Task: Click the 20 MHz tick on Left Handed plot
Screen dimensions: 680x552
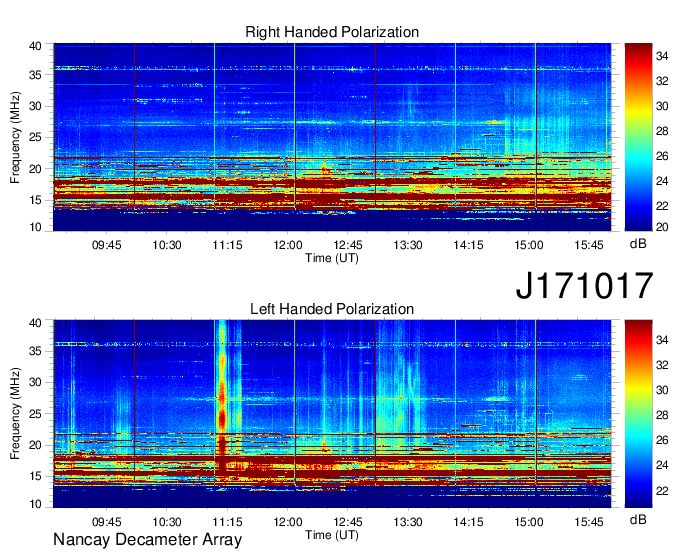Action: [35, 445]
